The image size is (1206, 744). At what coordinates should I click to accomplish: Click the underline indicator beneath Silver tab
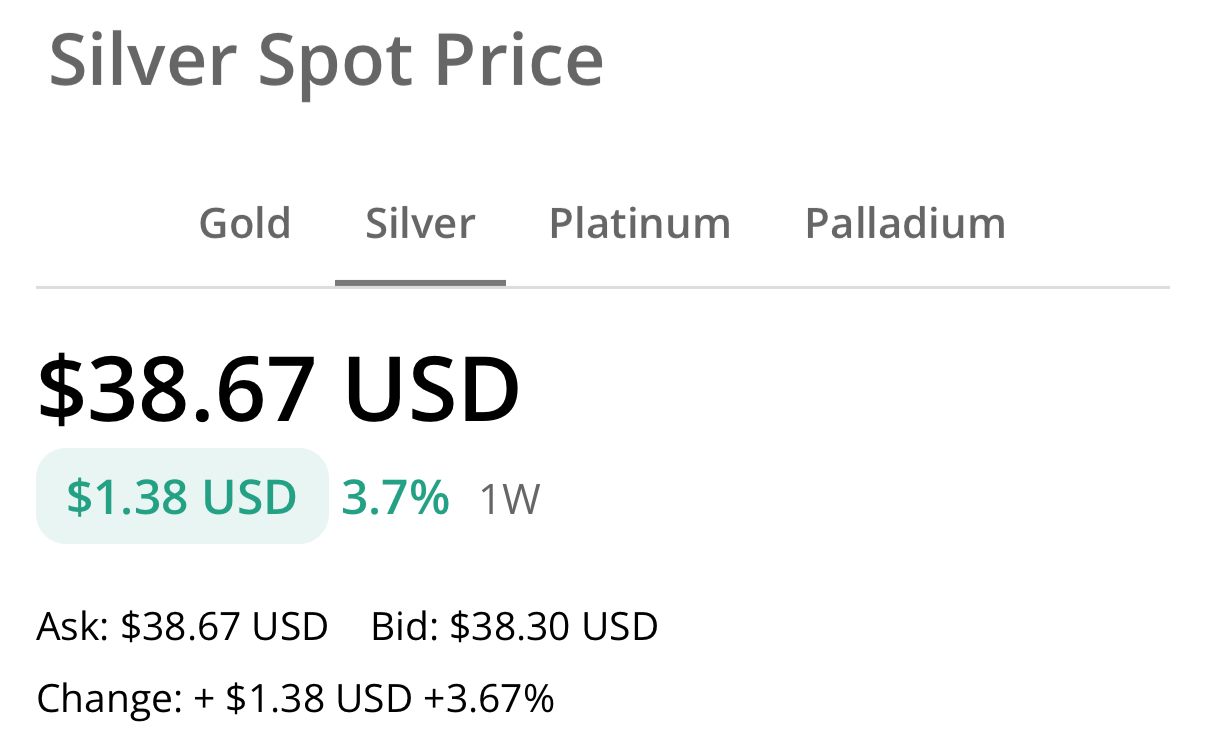[x=420, y=282]
